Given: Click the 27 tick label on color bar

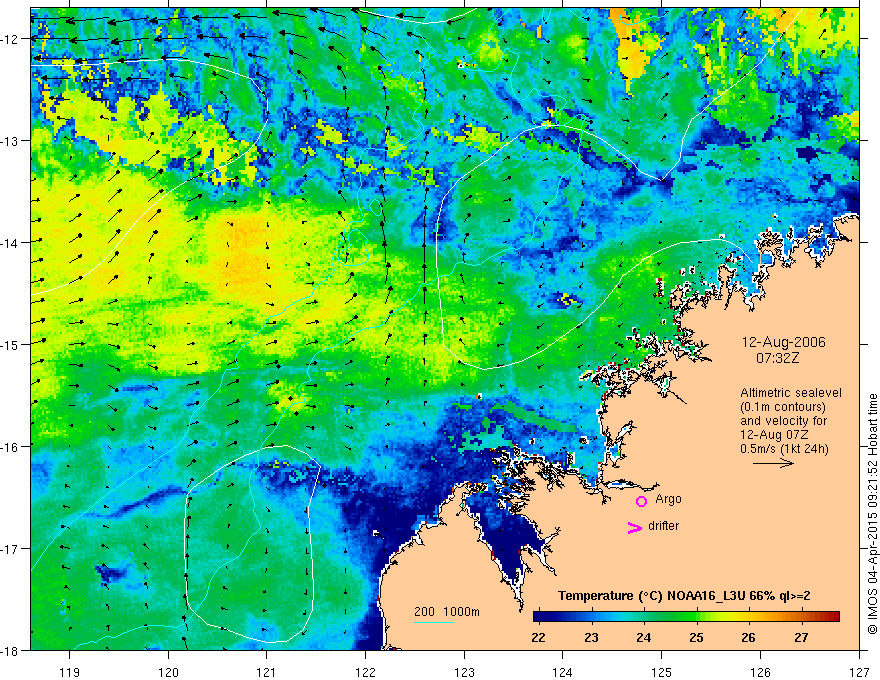Looking at the screenshot, I should pyautogui.click(x=801, y=637).
